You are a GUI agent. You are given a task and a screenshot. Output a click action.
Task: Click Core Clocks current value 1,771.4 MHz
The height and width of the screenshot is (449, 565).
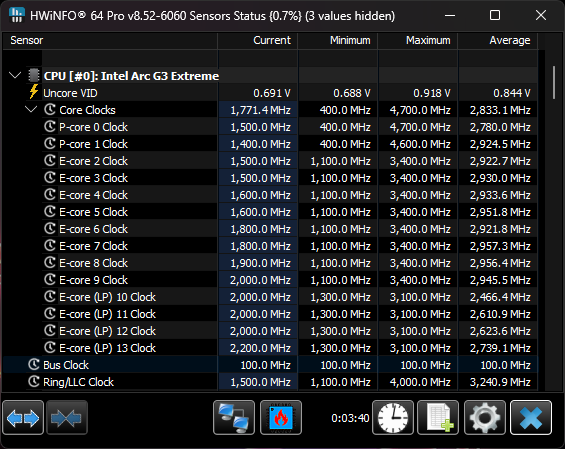click(x=261, y=110)
